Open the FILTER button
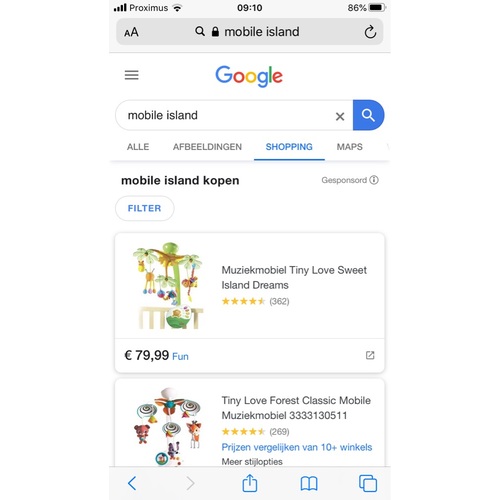Screen dimensions: 500x500 [144, 208]
